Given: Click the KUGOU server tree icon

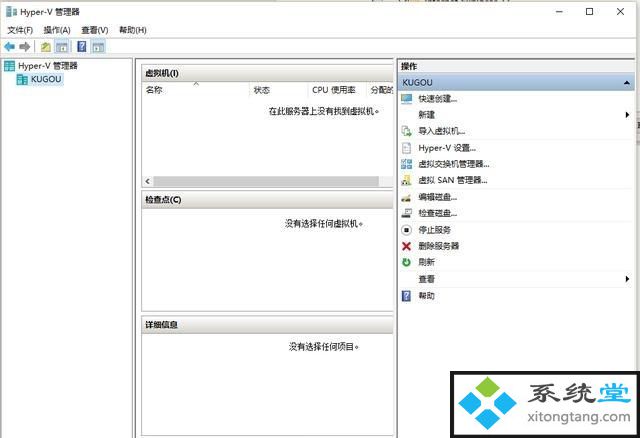Looking at the screenshot, I should tap(22, 79).
